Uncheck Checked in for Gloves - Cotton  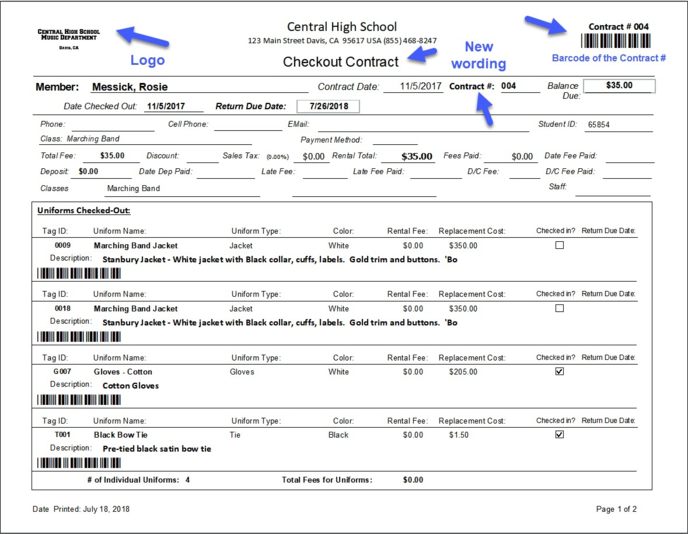coord(559,372)
